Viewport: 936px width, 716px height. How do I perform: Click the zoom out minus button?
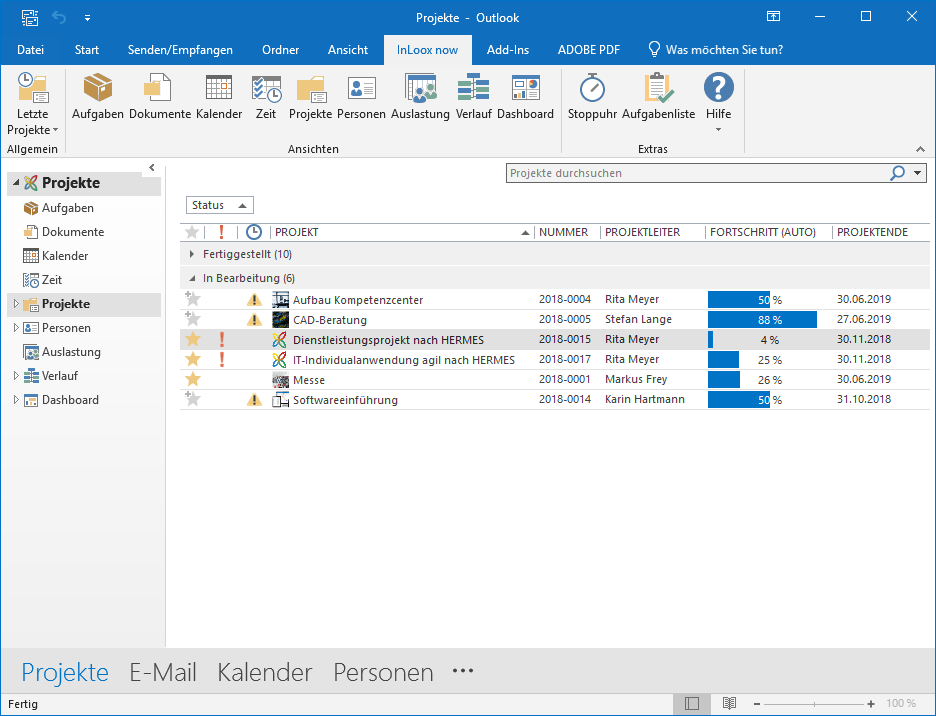pyautogui.click(x=756, y=704)
